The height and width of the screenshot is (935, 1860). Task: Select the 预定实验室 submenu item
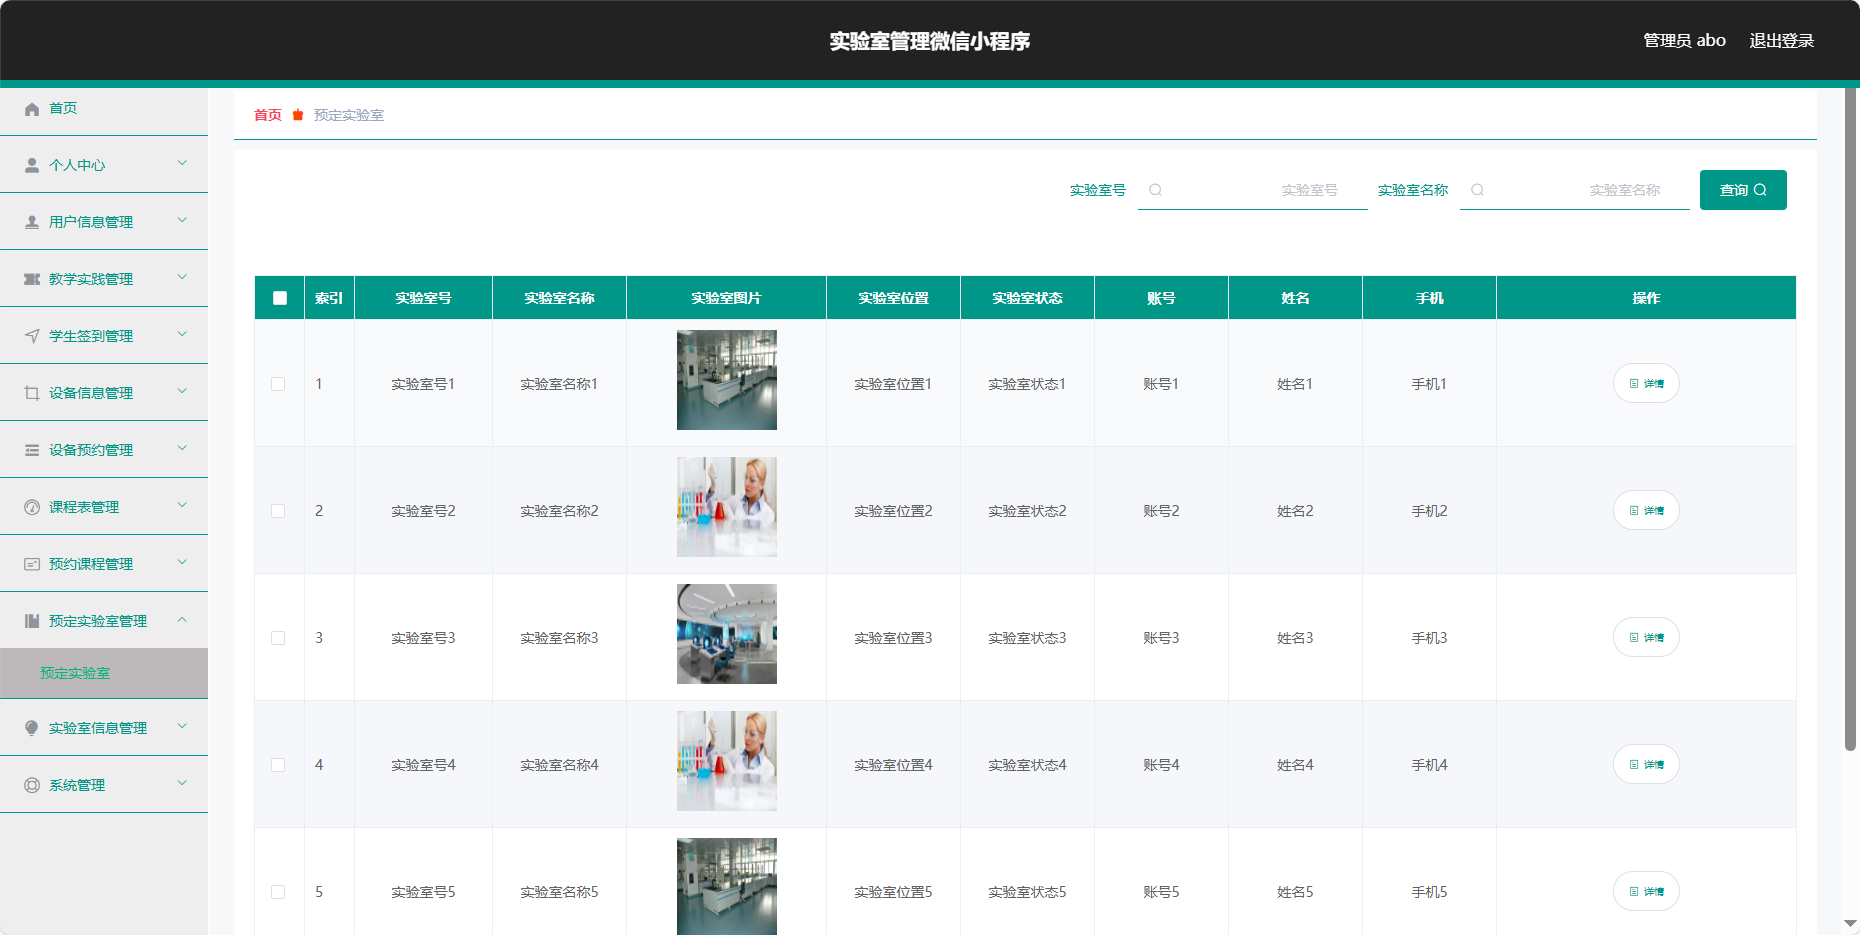coord(104,673)
